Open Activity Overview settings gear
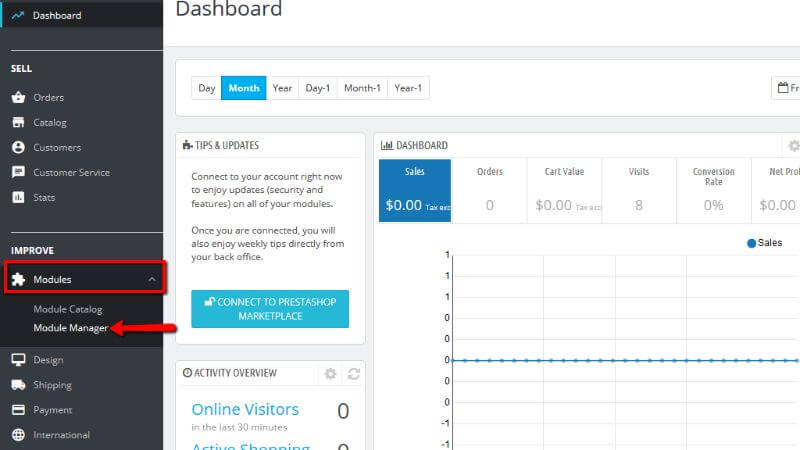The height and width of the screenshot is (450, 800). [331, 374]
